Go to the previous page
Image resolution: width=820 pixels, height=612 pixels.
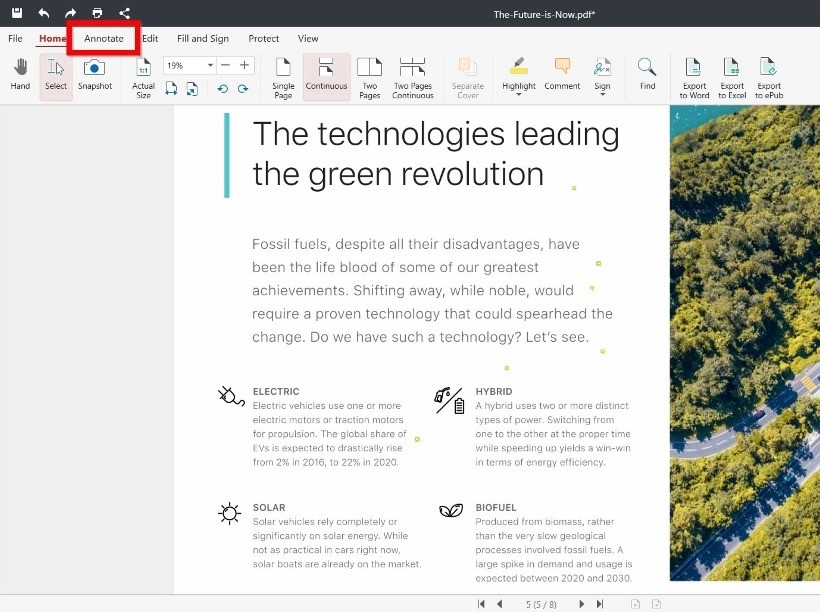[499, 604]
